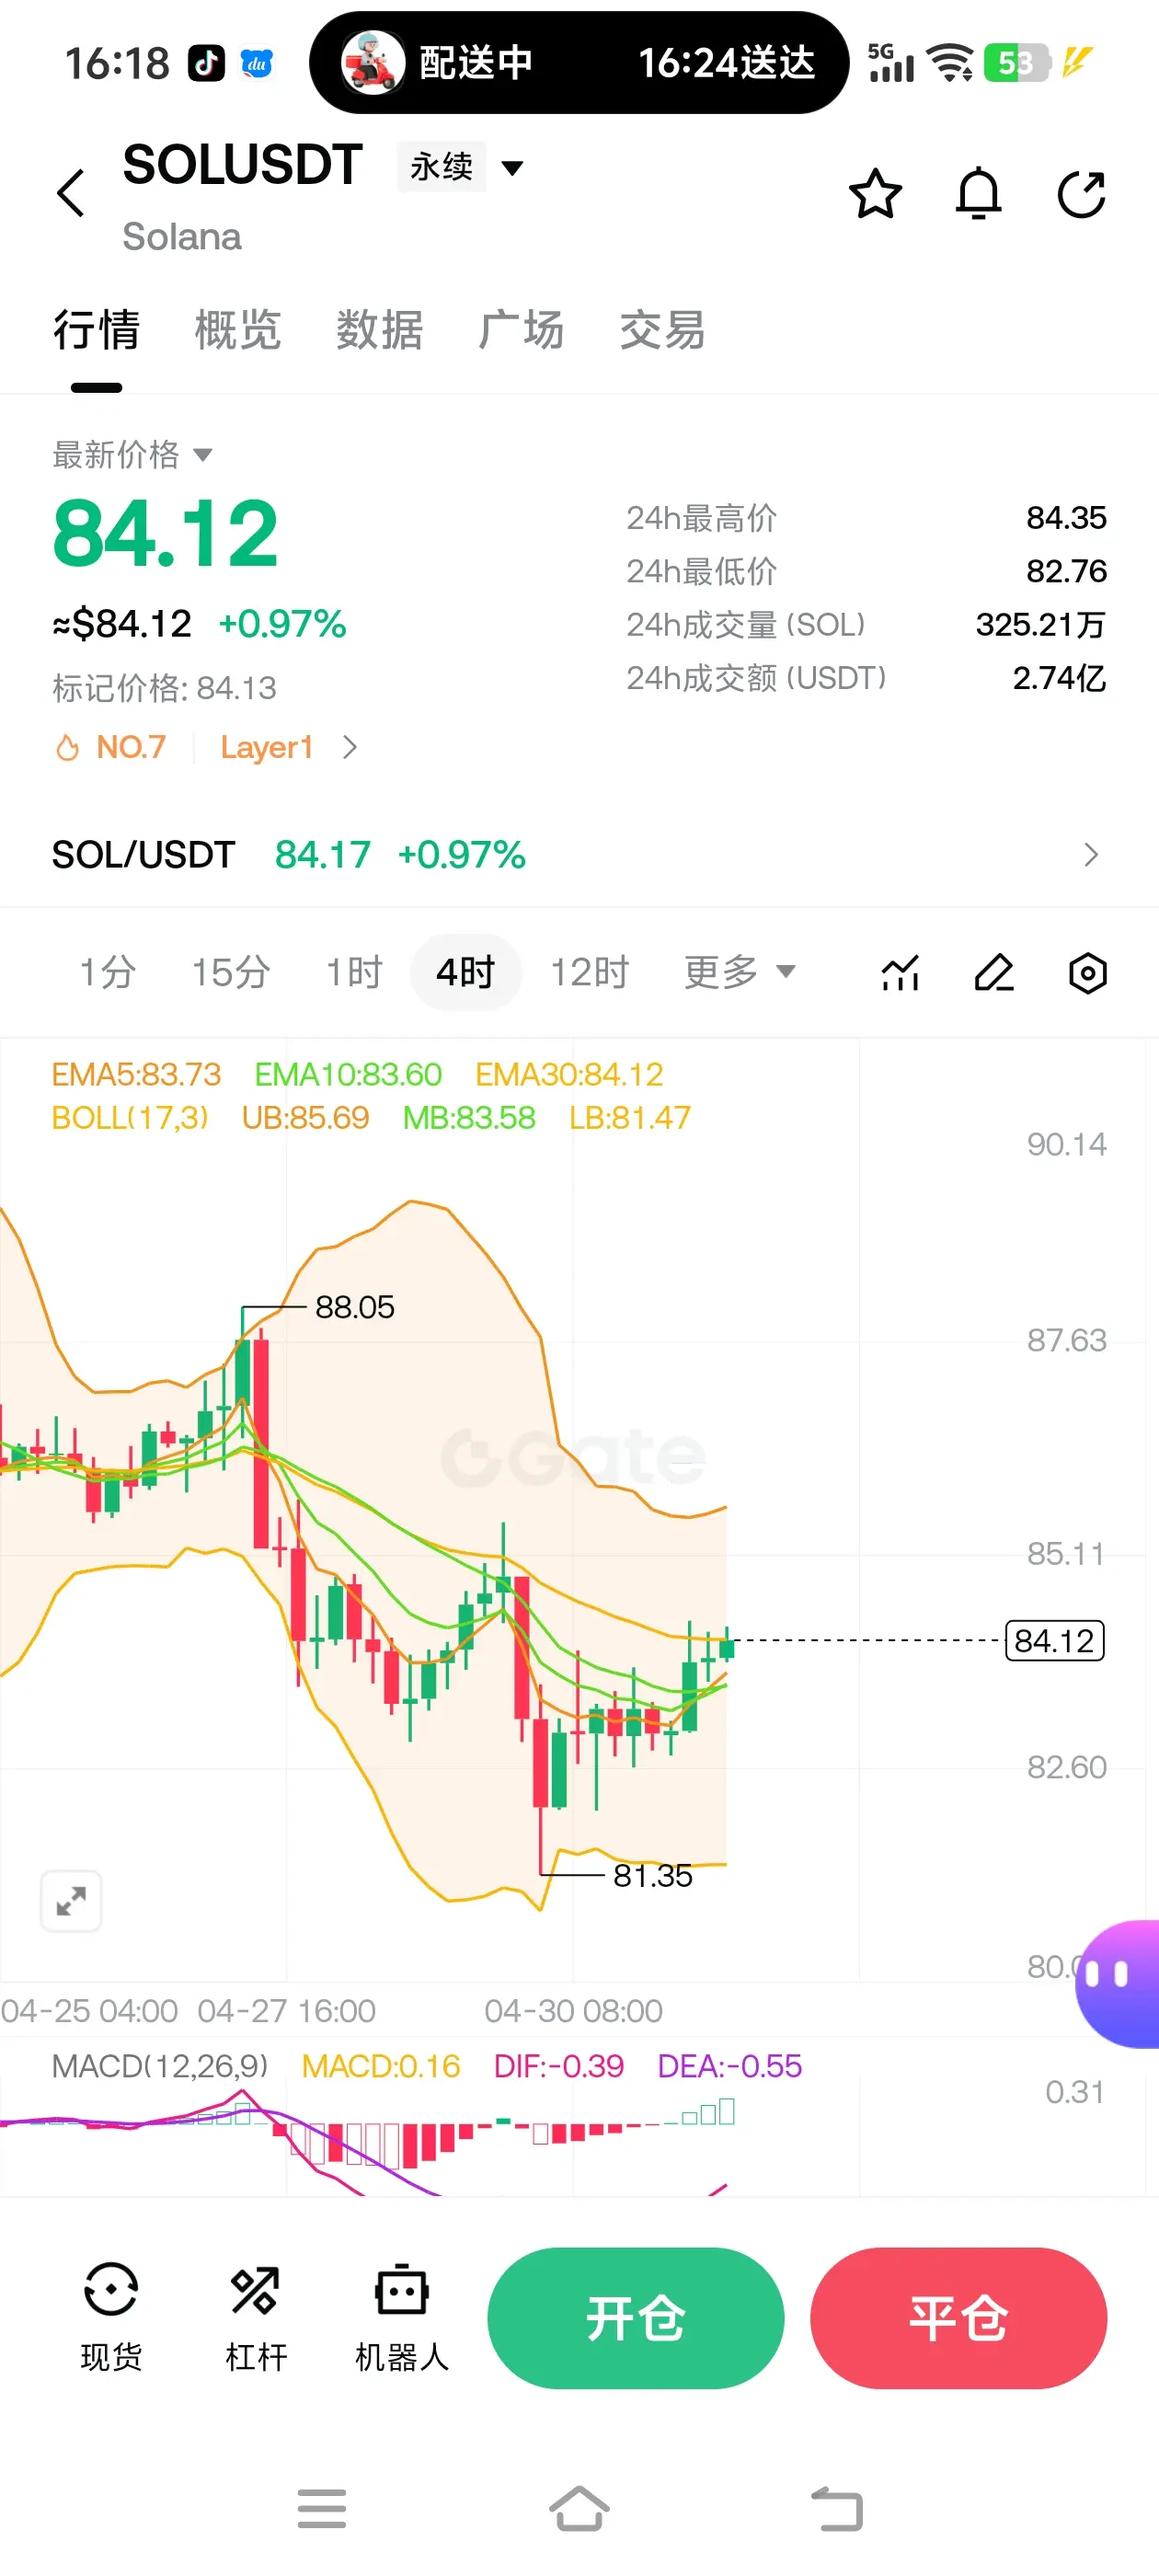This screenshot has height=2576, width=1159.
Task: Tap the 24h成交量 value 325.21万
Action: [x=1040, y=624]
